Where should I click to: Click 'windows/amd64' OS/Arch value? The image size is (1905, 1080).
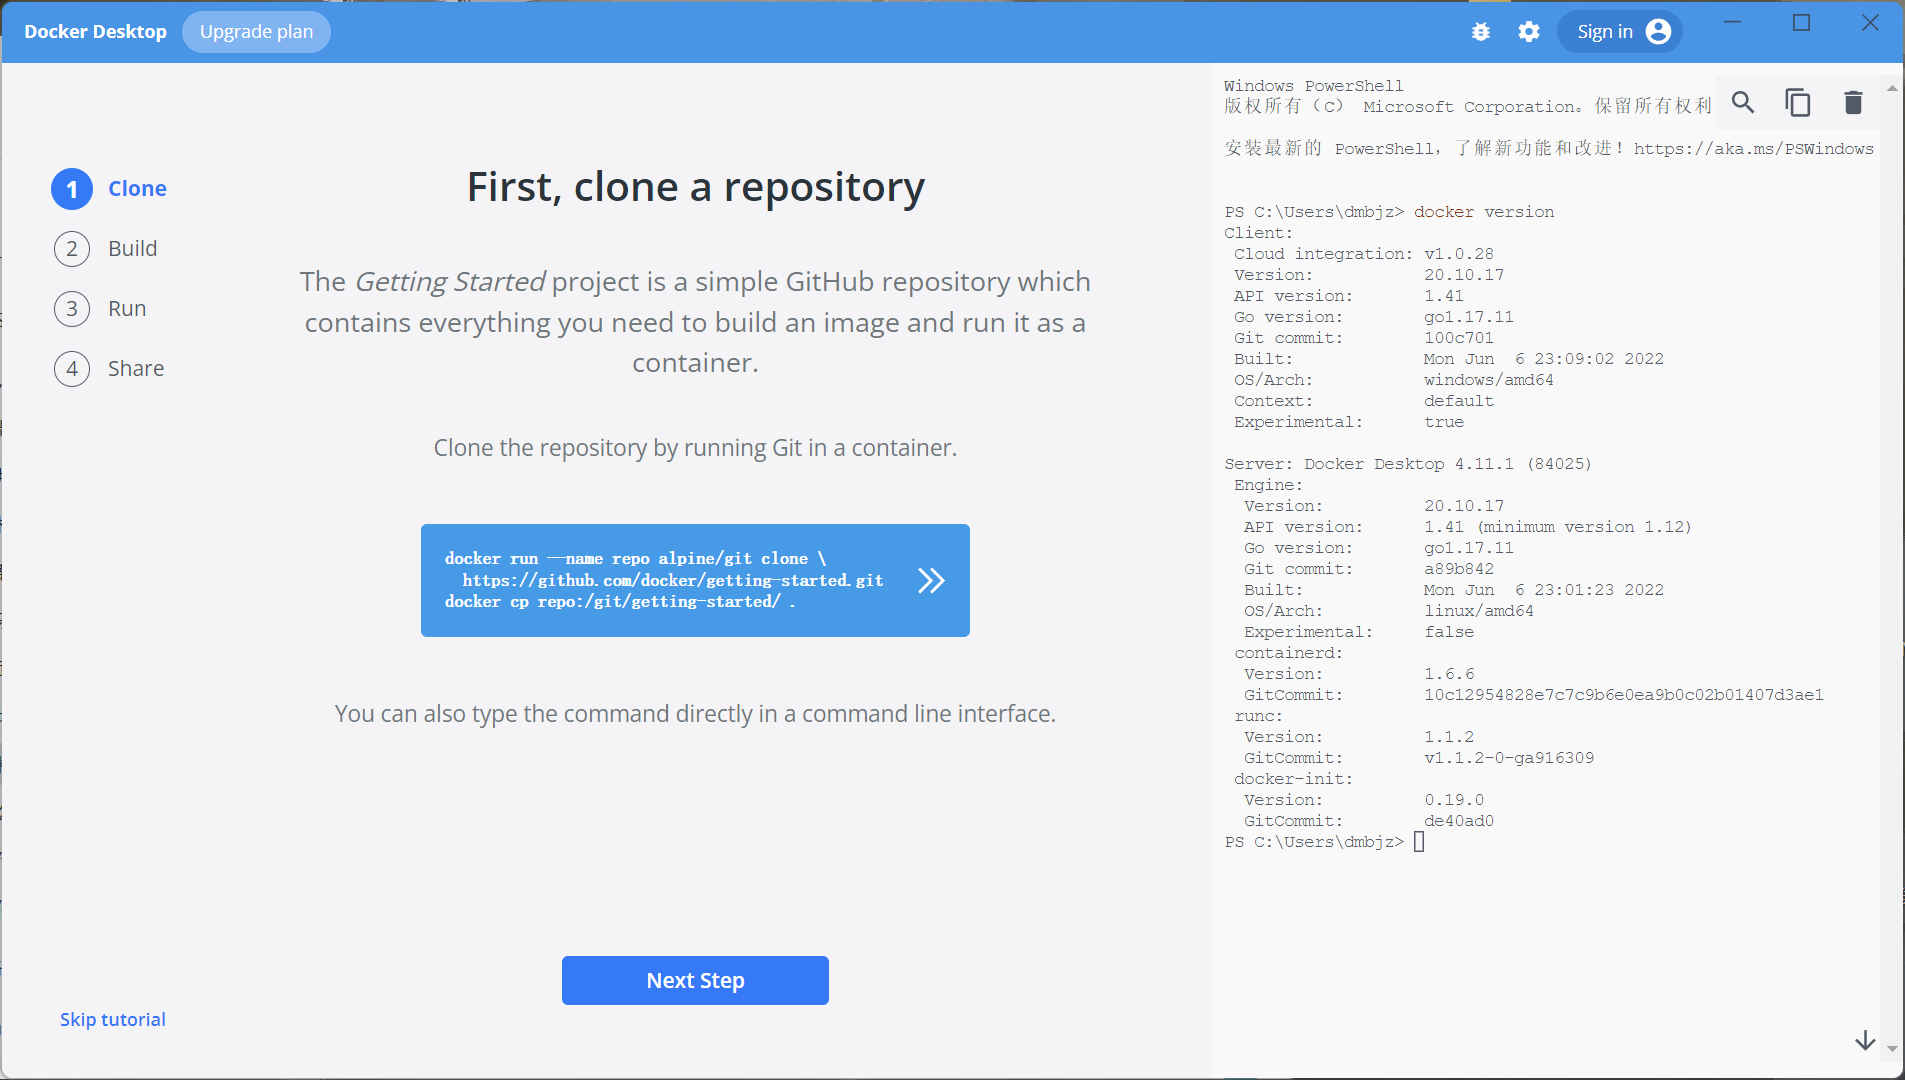1489,380
